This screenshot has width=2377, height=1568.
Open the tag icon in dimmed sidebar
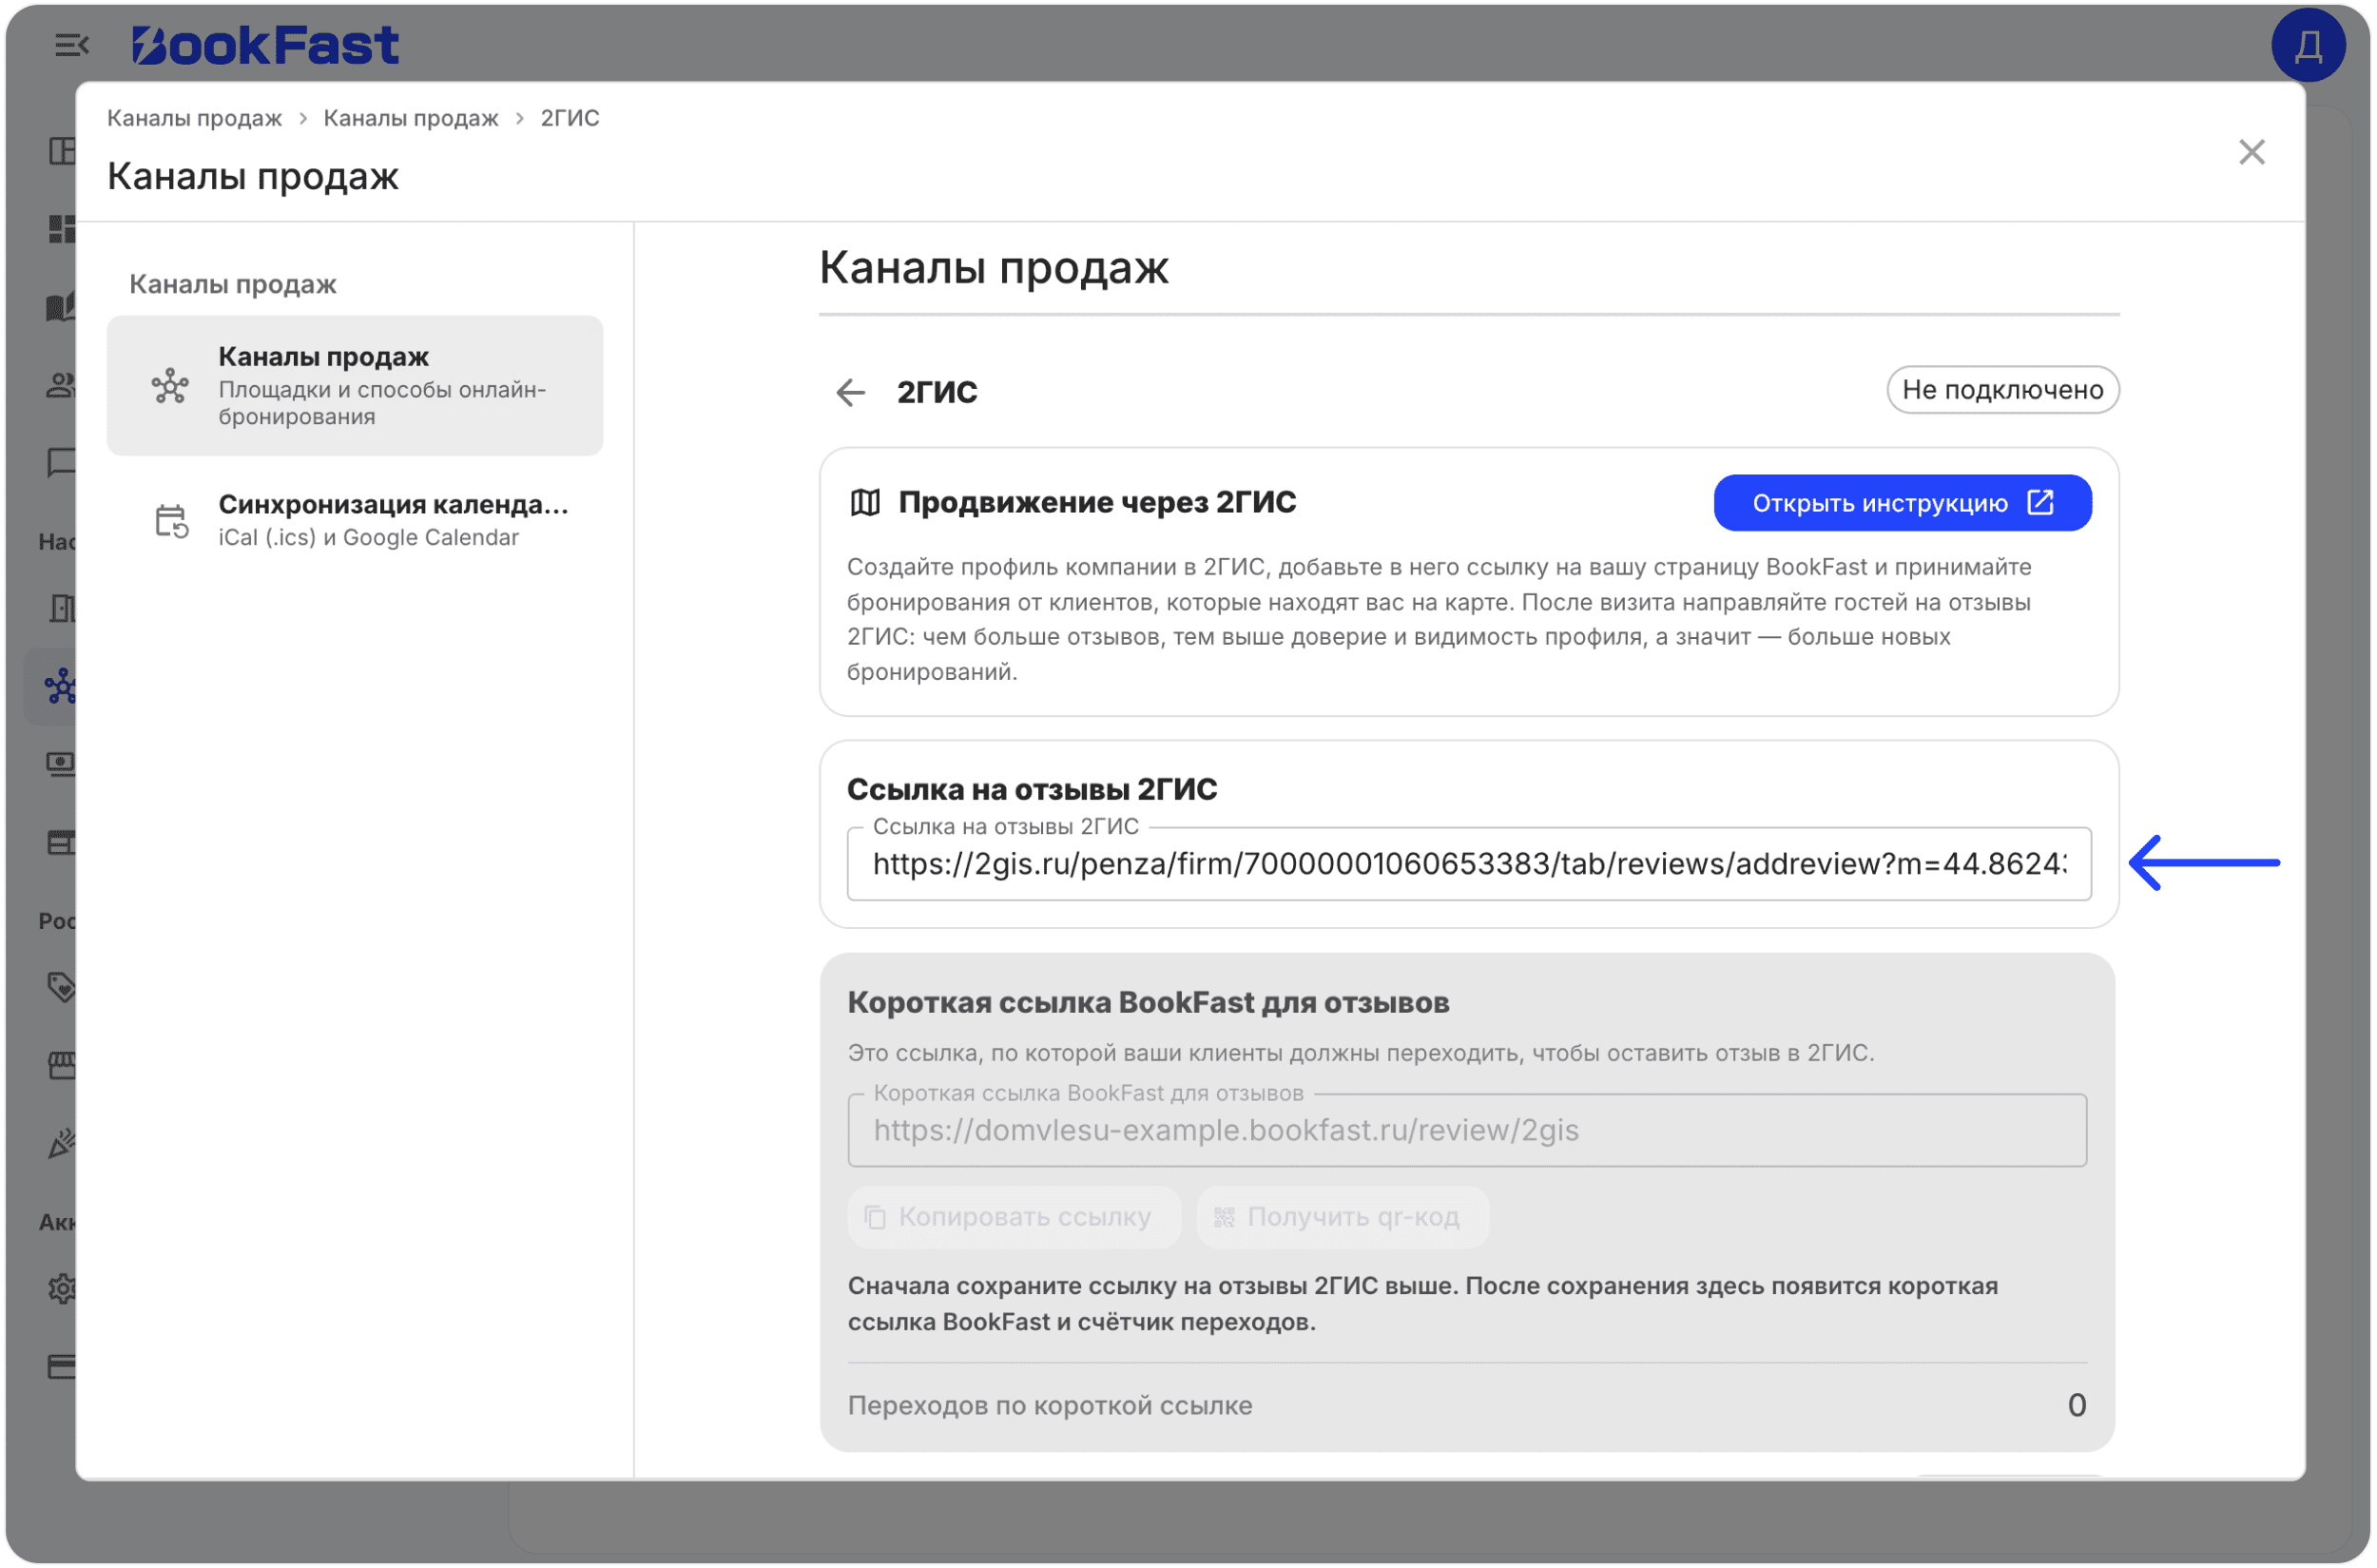click(62, 987)
